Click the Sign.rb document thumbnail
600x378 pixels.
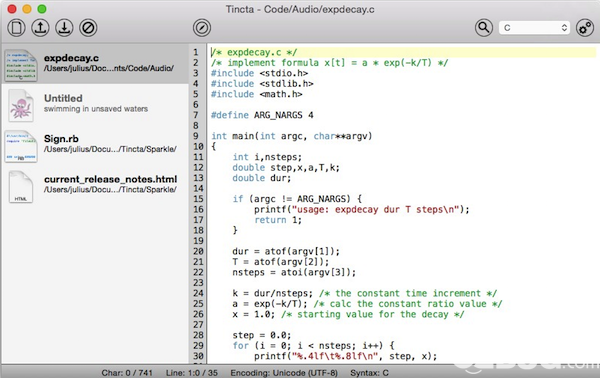(x=21, y=146)
